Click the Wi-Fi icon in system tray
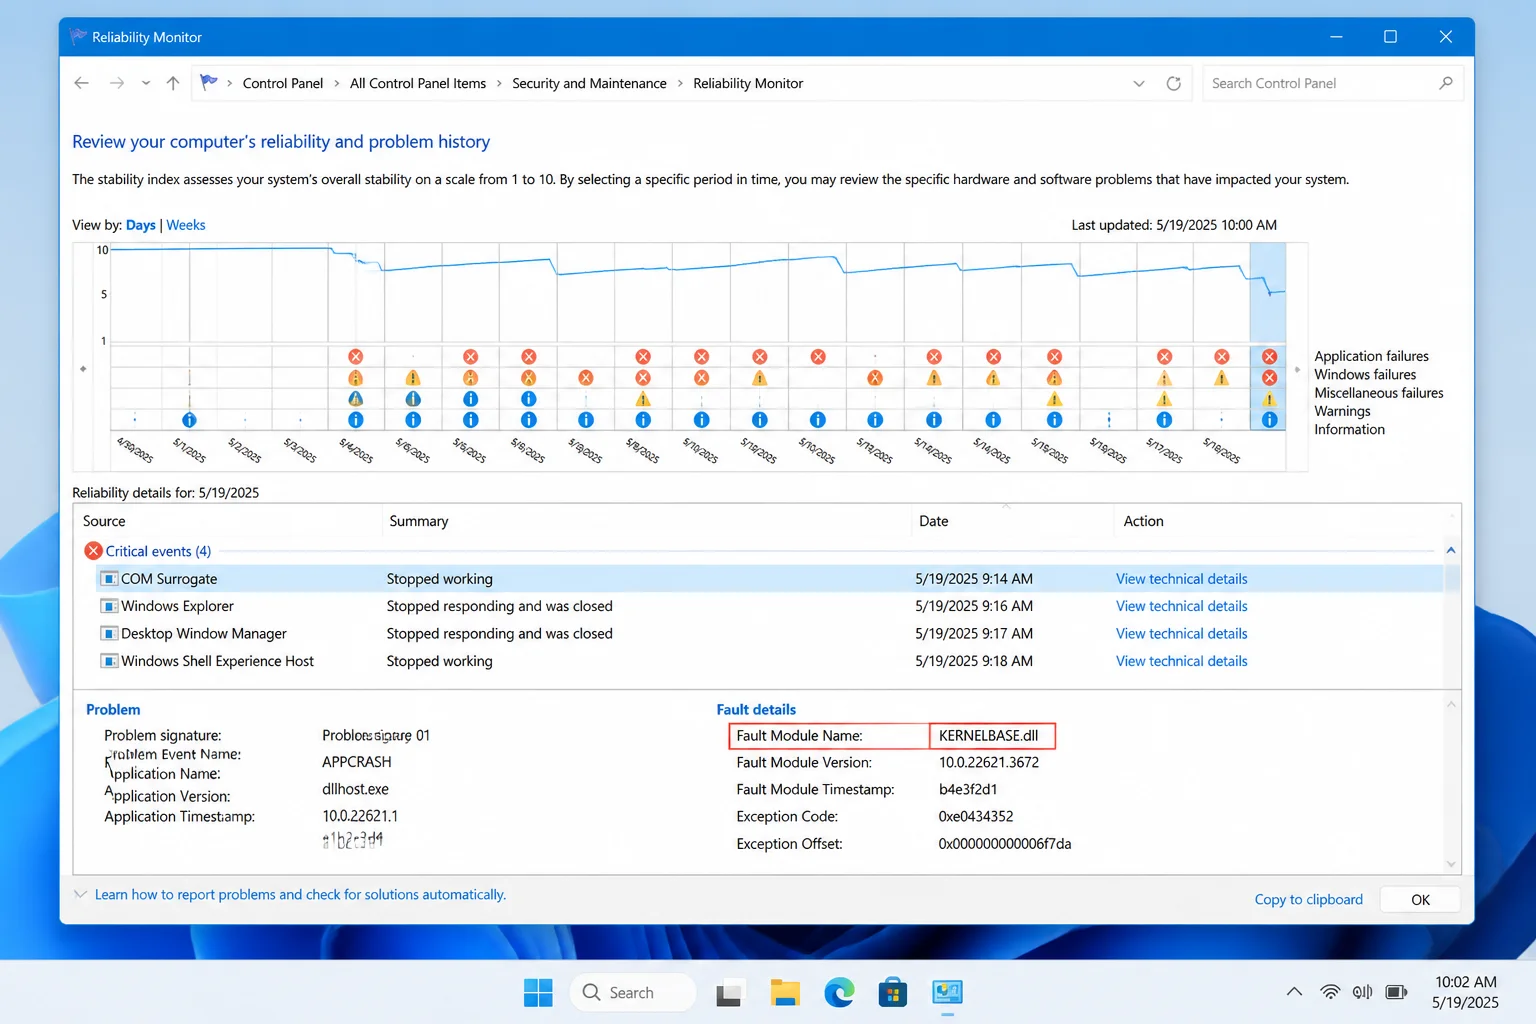This screenshot has height=1024, width=1536. pos(1330,992)
